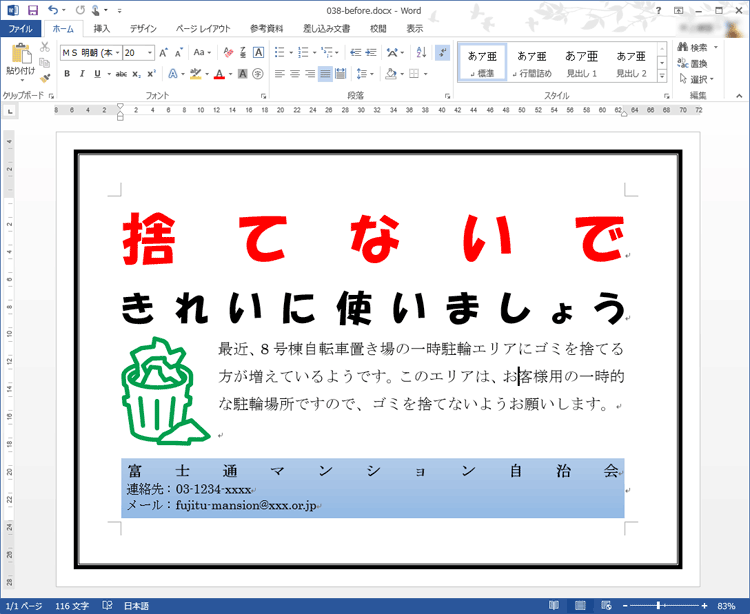Click the Decrease Indent icon
The height and width of the screenshot is (614, 750).
click(x=355, y=53)
